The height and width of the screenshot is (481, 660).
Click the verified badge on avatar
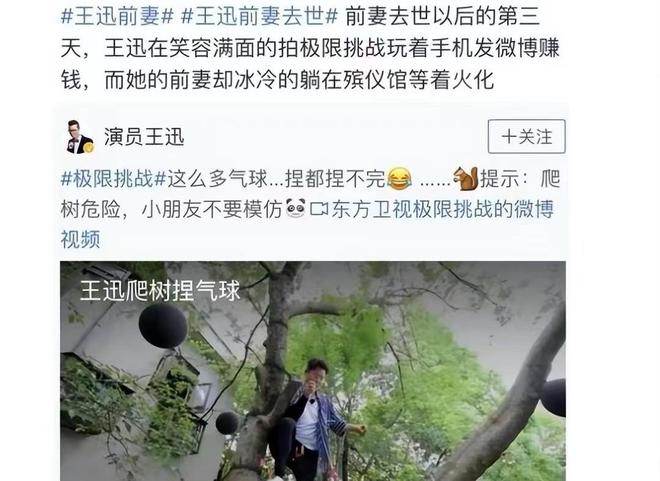88,148
